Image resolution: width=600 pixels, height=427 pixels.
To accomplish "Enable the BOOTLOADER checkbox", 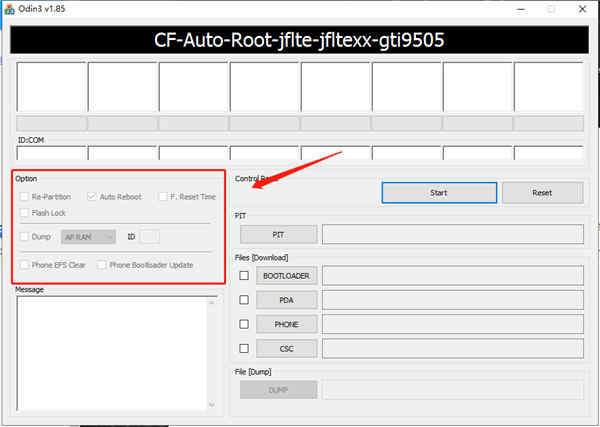I will (x=244, y=275).
